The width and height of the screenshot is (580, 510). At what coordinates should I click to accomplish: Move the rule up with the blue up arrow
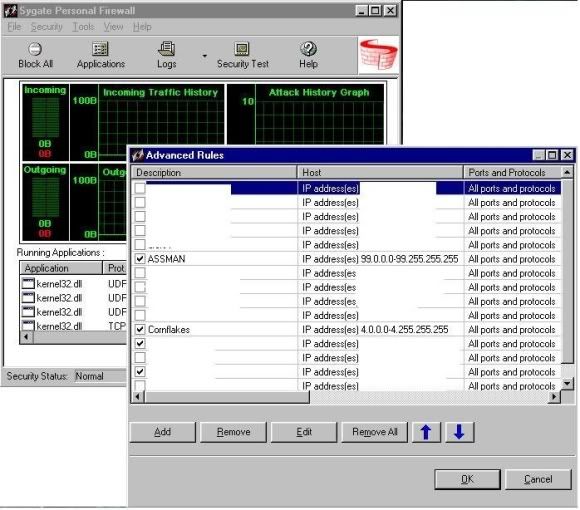point(426,432)
